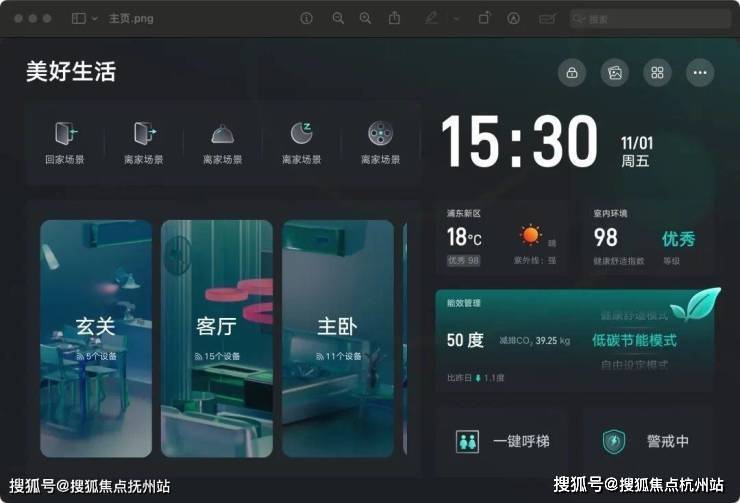Image resolution: width=740 pixels, height=503 pixels.
Task: Toggle the 警戒中 security shield
Action: (614, 441)
